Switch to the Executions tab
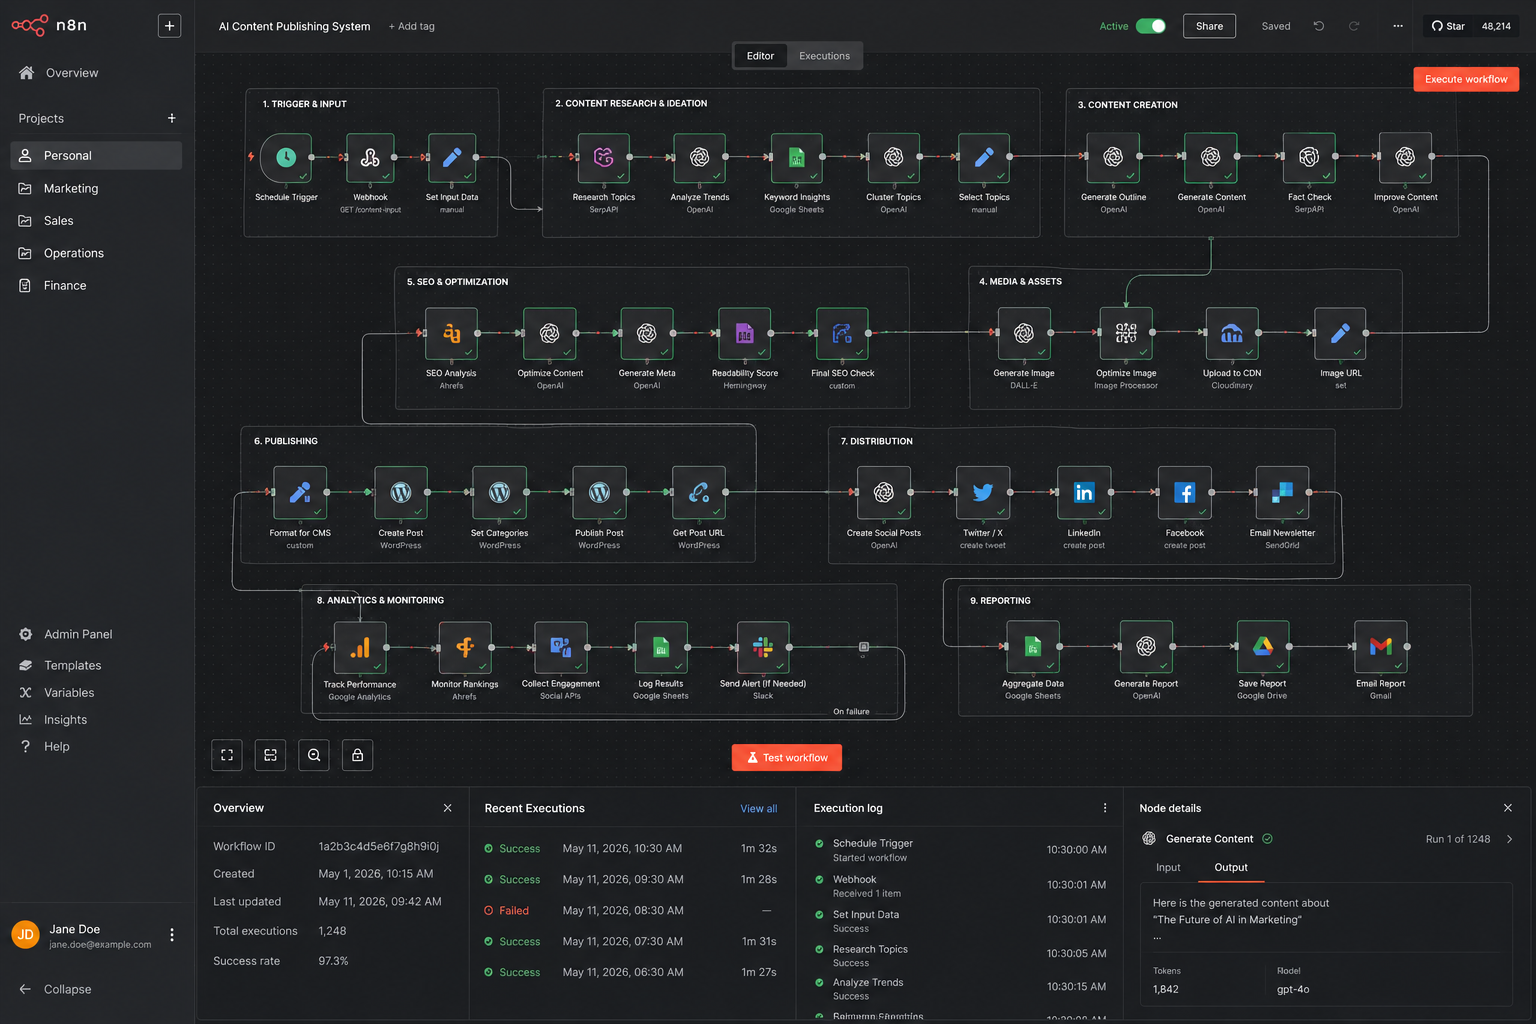The height and width of the screenshot is (1024, 1536). click(824, 56)
